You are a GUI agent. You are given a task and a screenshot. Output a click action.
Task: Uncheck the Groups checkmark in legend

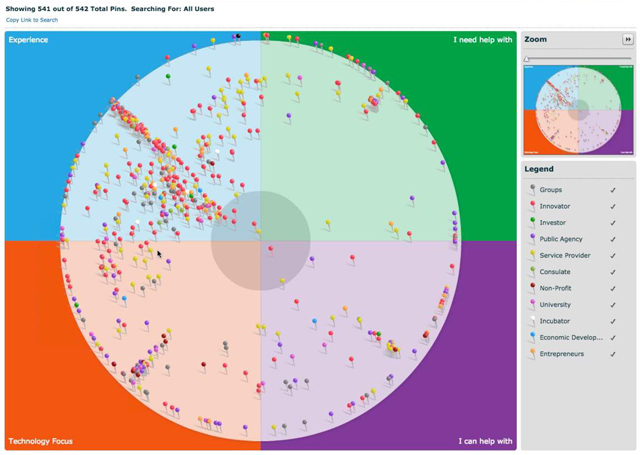613,190
